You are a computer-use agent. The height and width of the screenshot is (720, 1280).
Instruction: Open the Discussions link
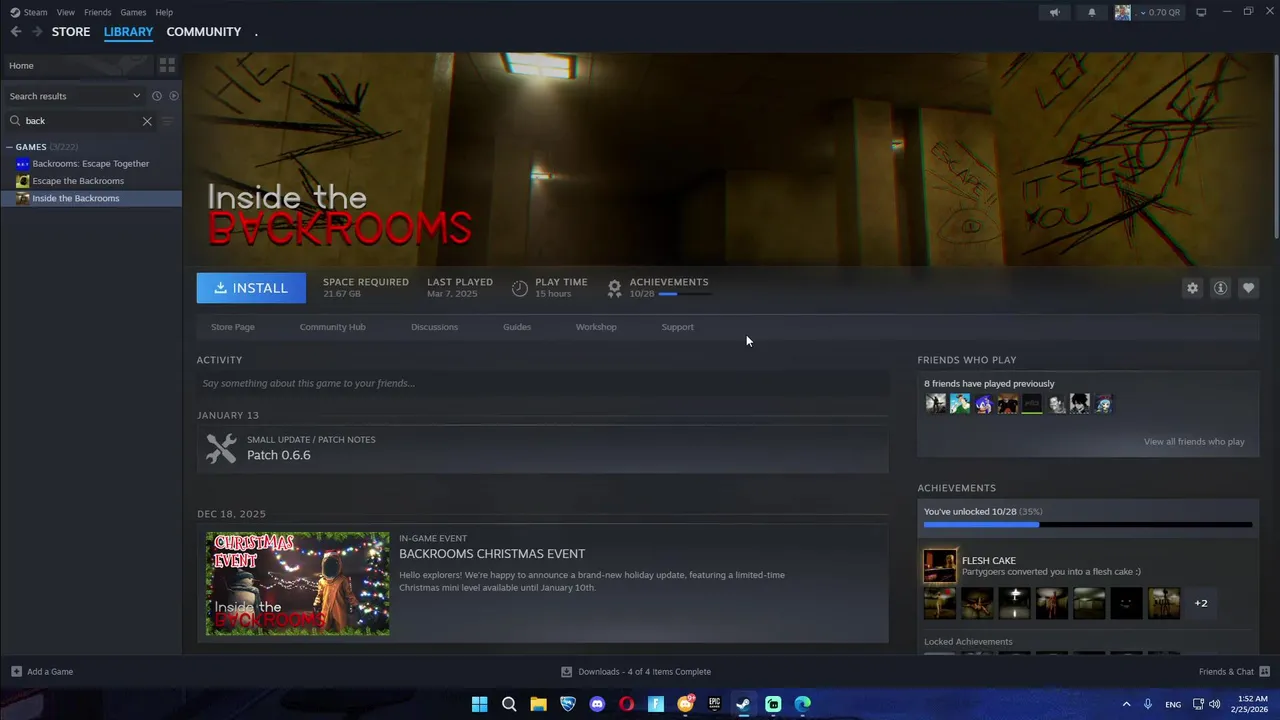435,327
